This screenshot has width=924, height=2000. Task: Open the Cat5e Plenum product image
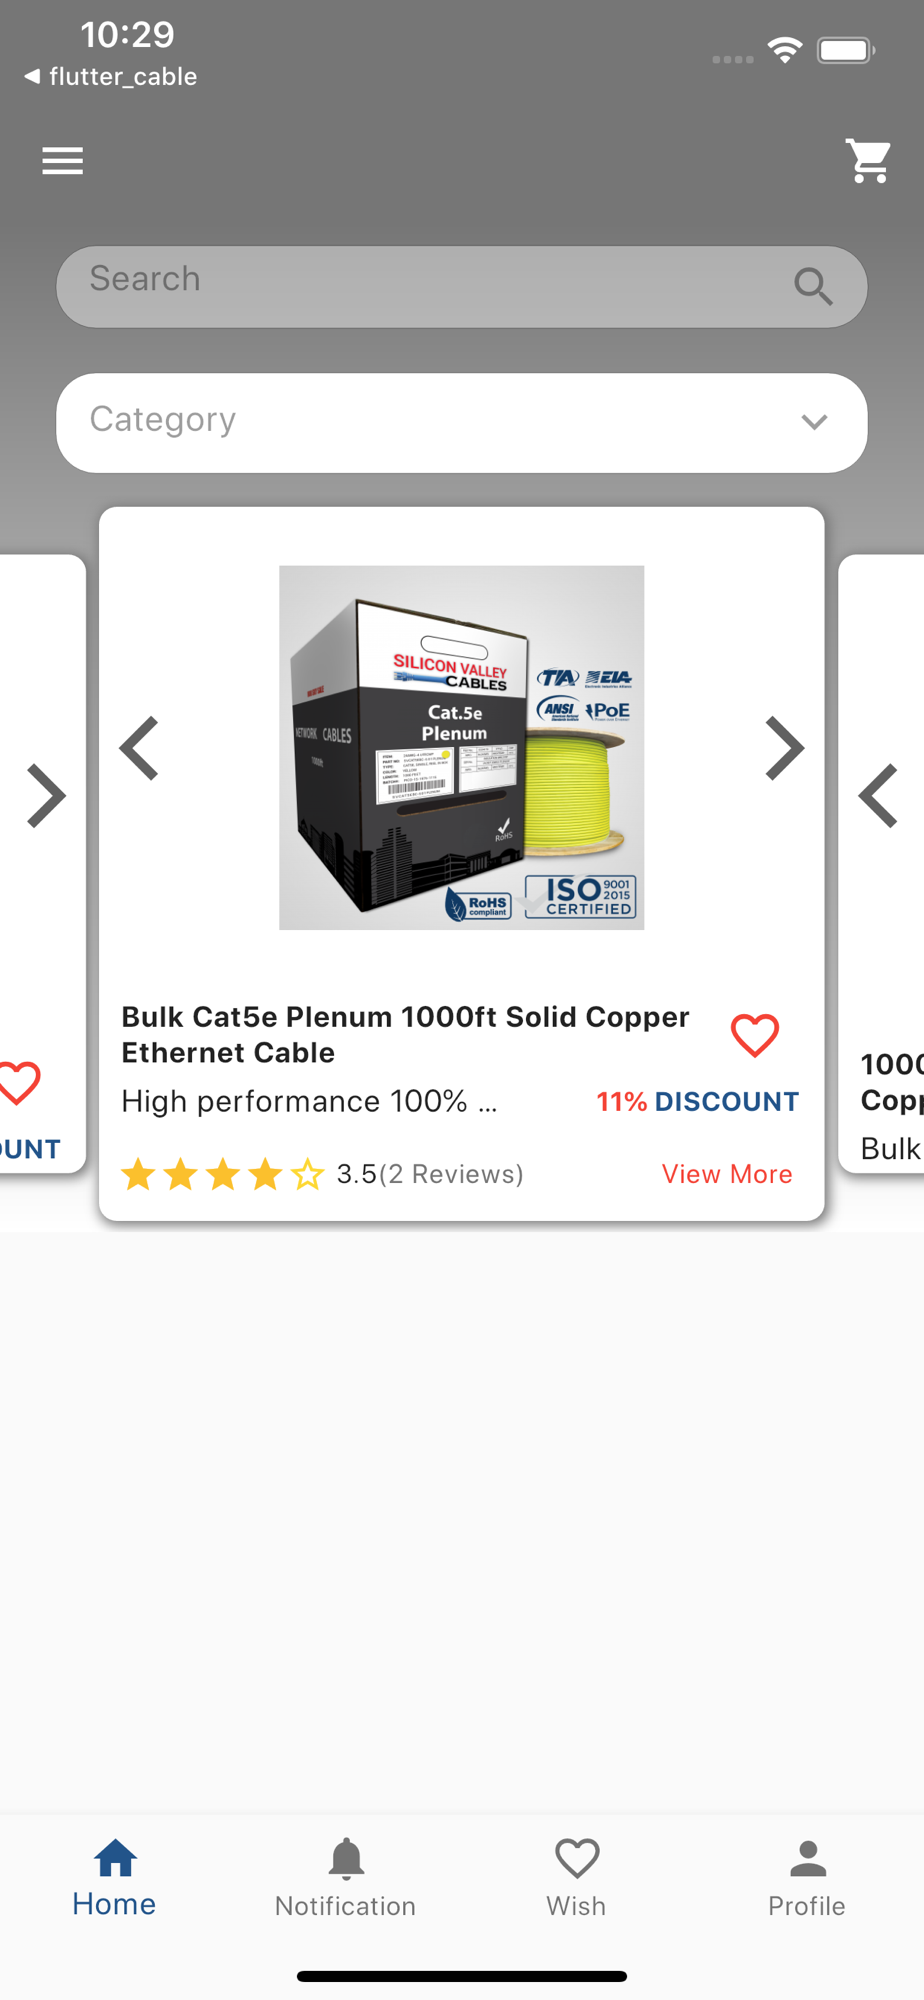click(x=461, y=748)
